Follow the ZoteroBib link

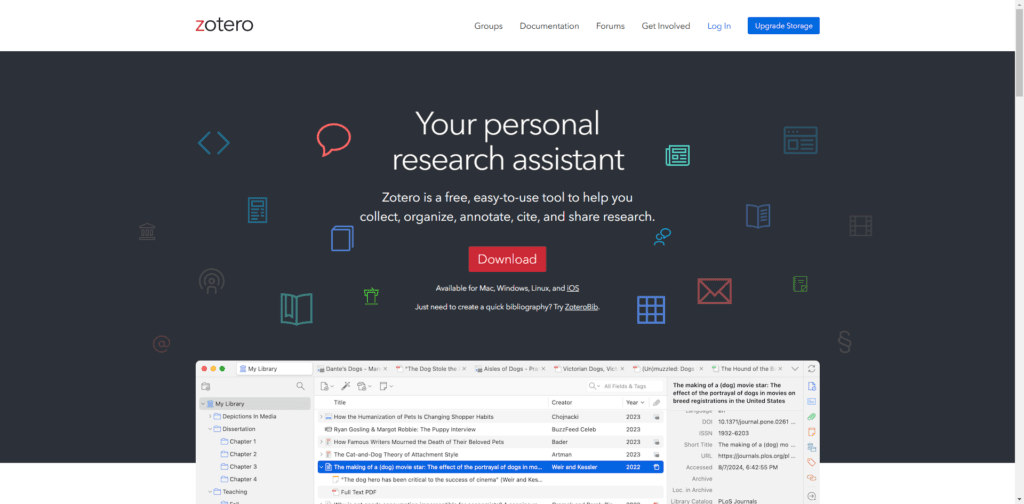(x=581, y=307)
